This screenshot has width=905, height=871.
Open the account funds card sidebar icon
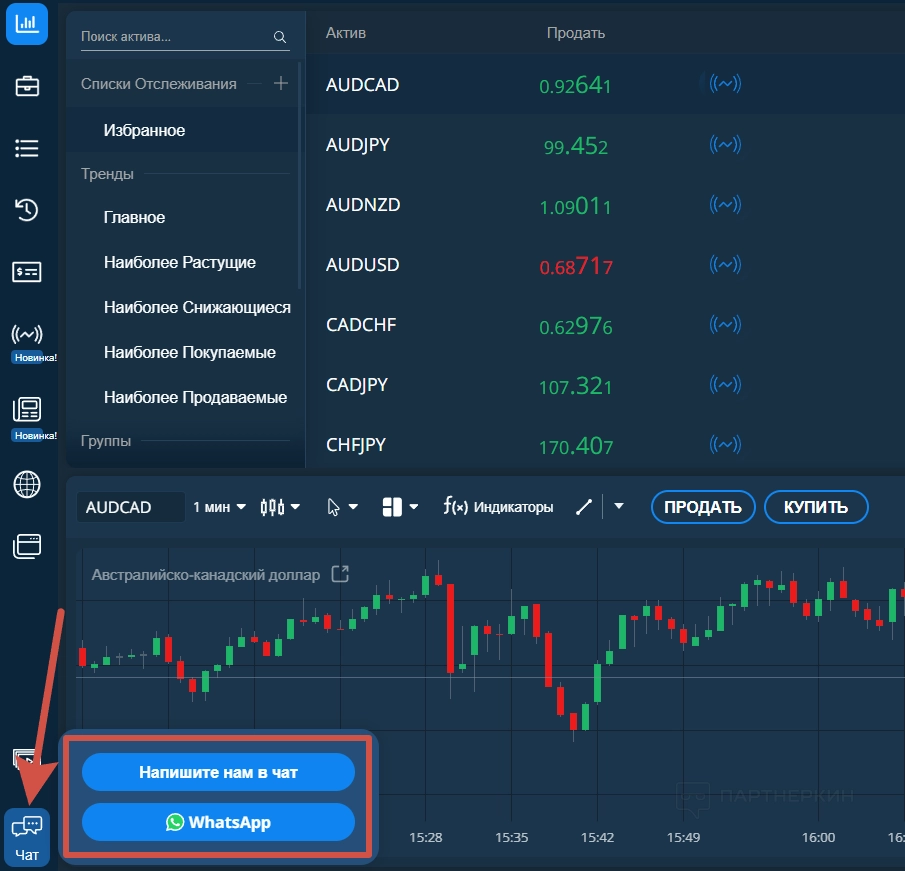tap(27, 272)
